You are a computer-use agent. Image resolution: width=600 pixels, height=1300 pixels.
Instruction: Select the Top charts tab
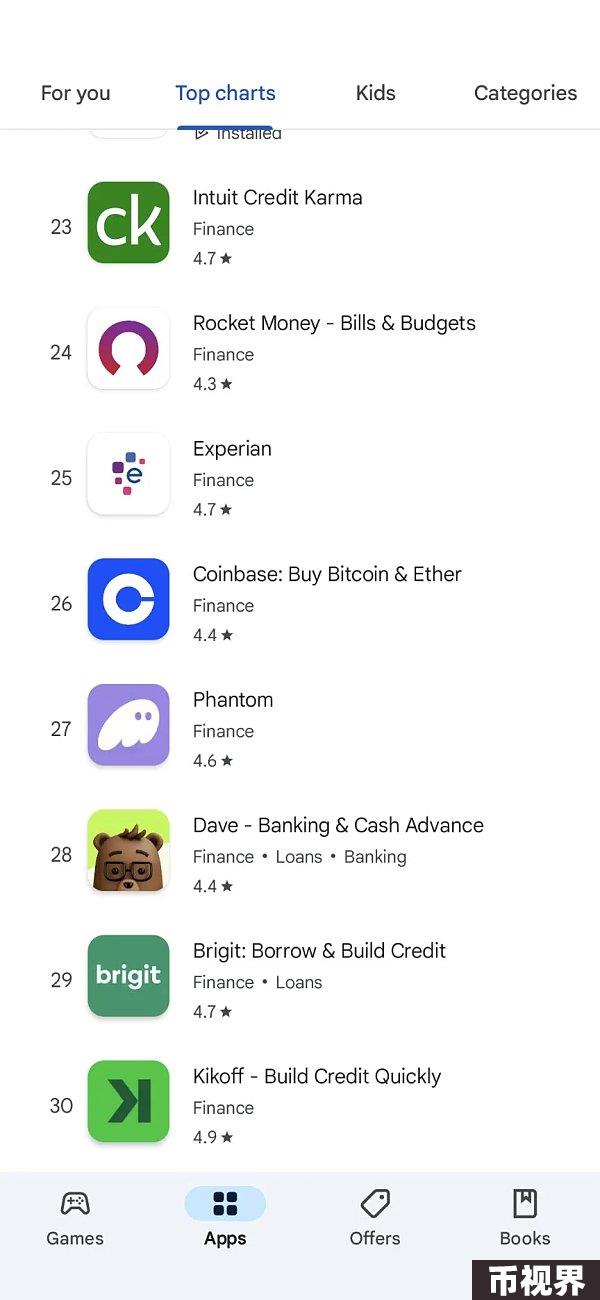(225, 93)
